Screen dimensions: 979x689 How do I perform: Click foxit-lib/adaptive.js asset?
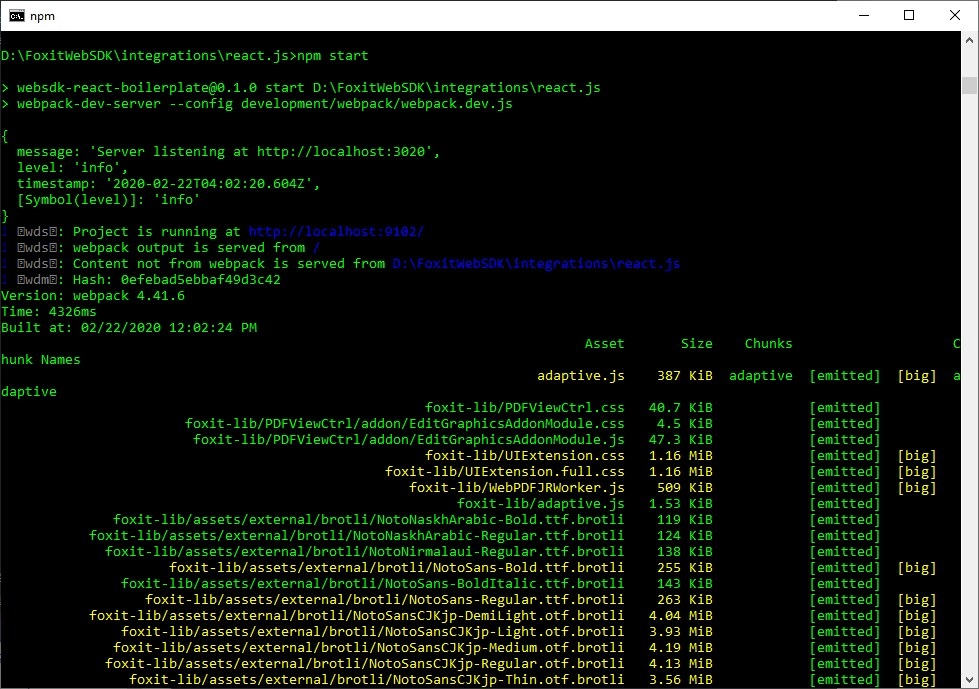coord(541,504)
